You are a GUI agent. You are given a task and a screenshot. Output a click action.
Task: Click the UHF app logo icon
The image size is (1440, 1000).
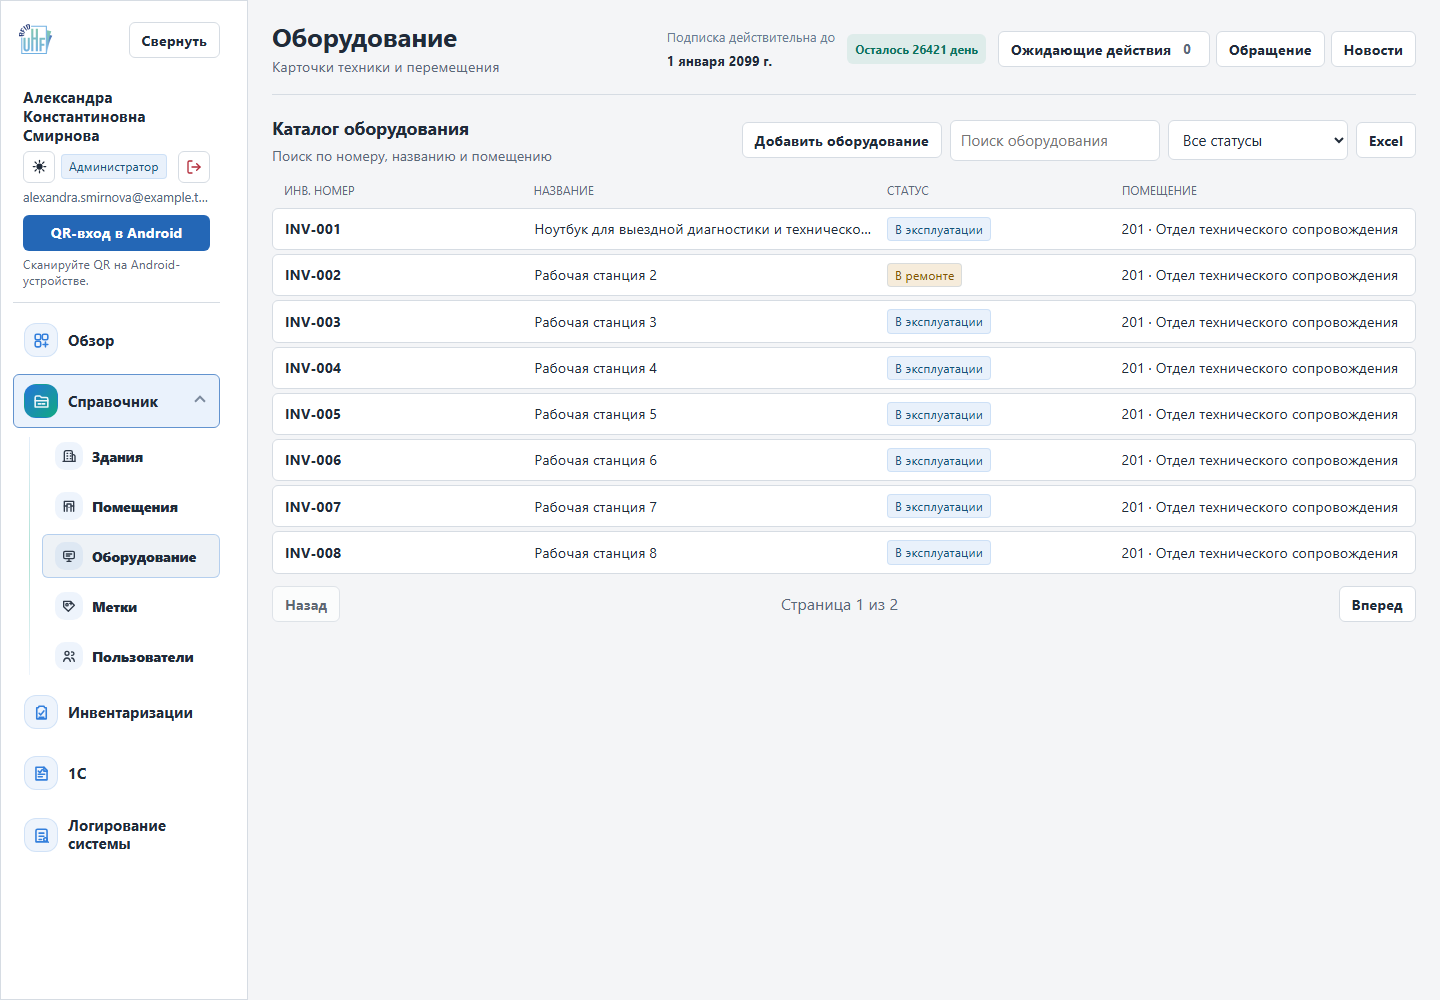point(36,40)
